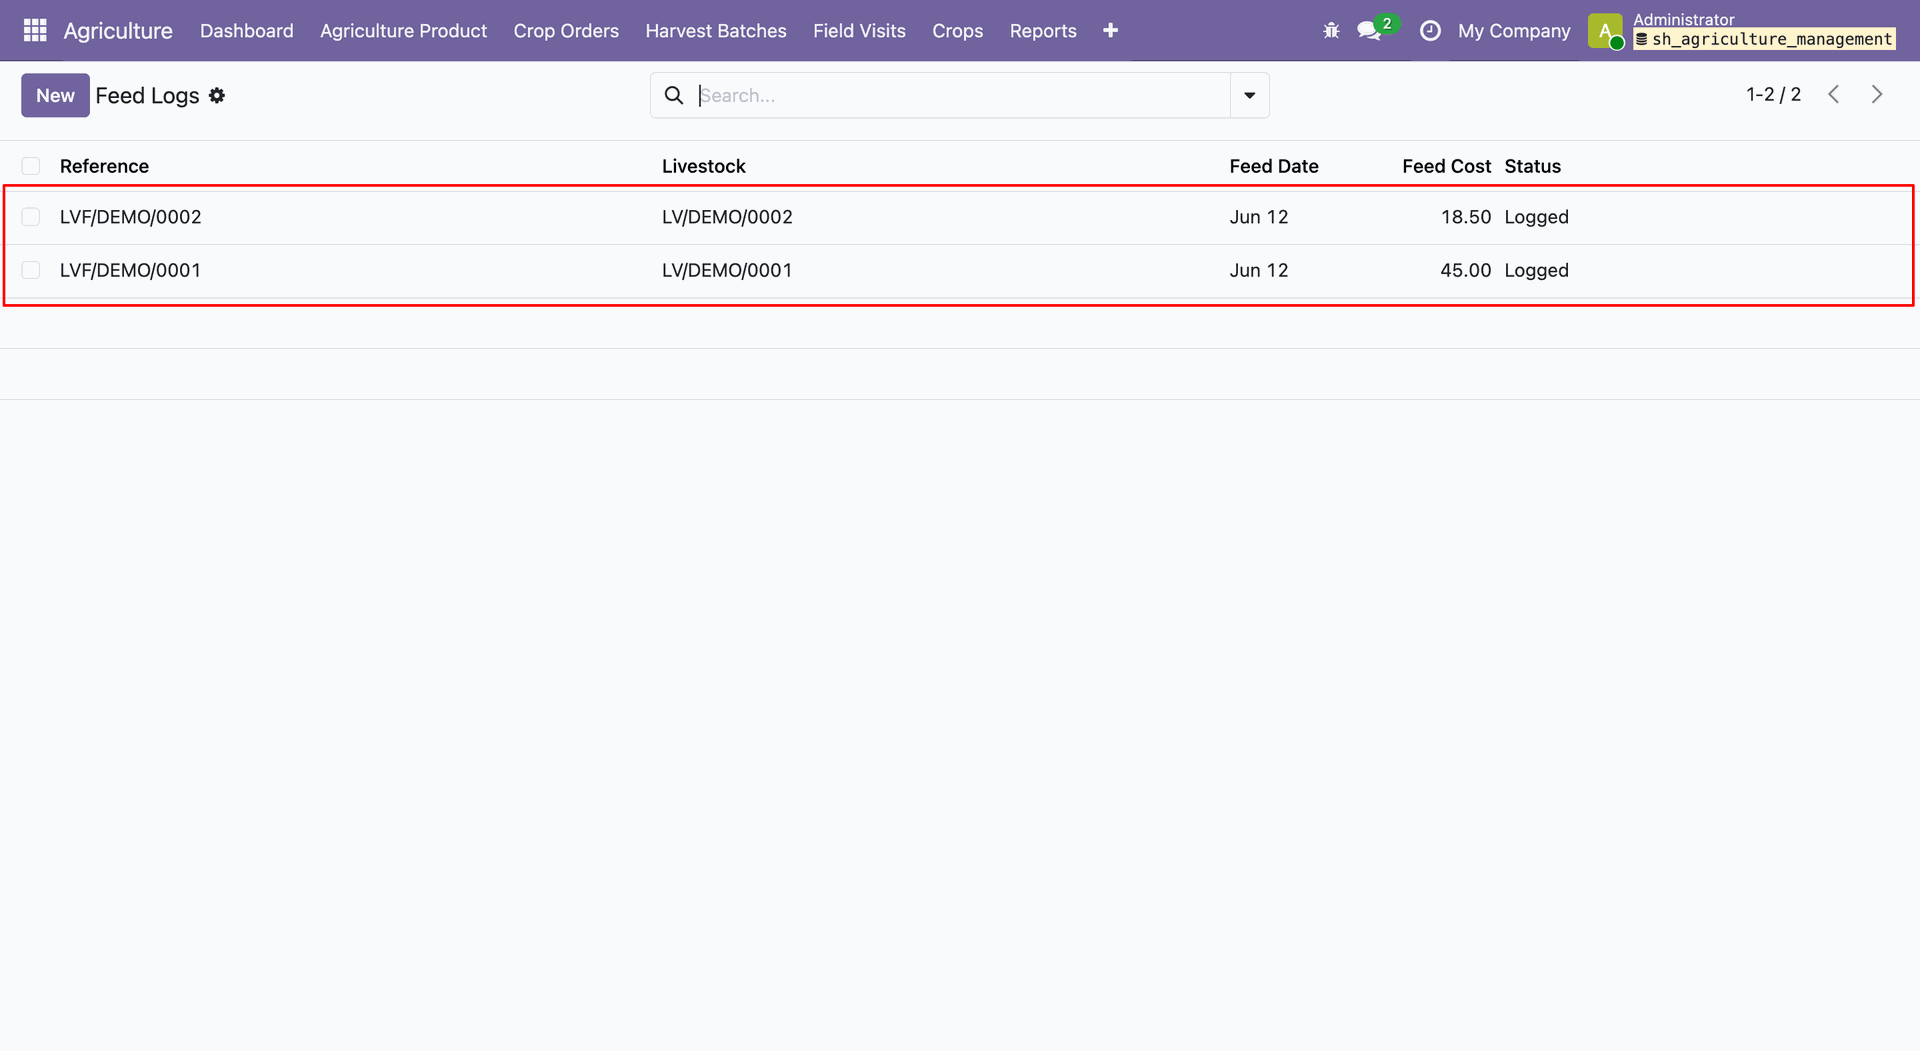Click livestock cell LV/DEMO/0002

click(x=727, y=217)
